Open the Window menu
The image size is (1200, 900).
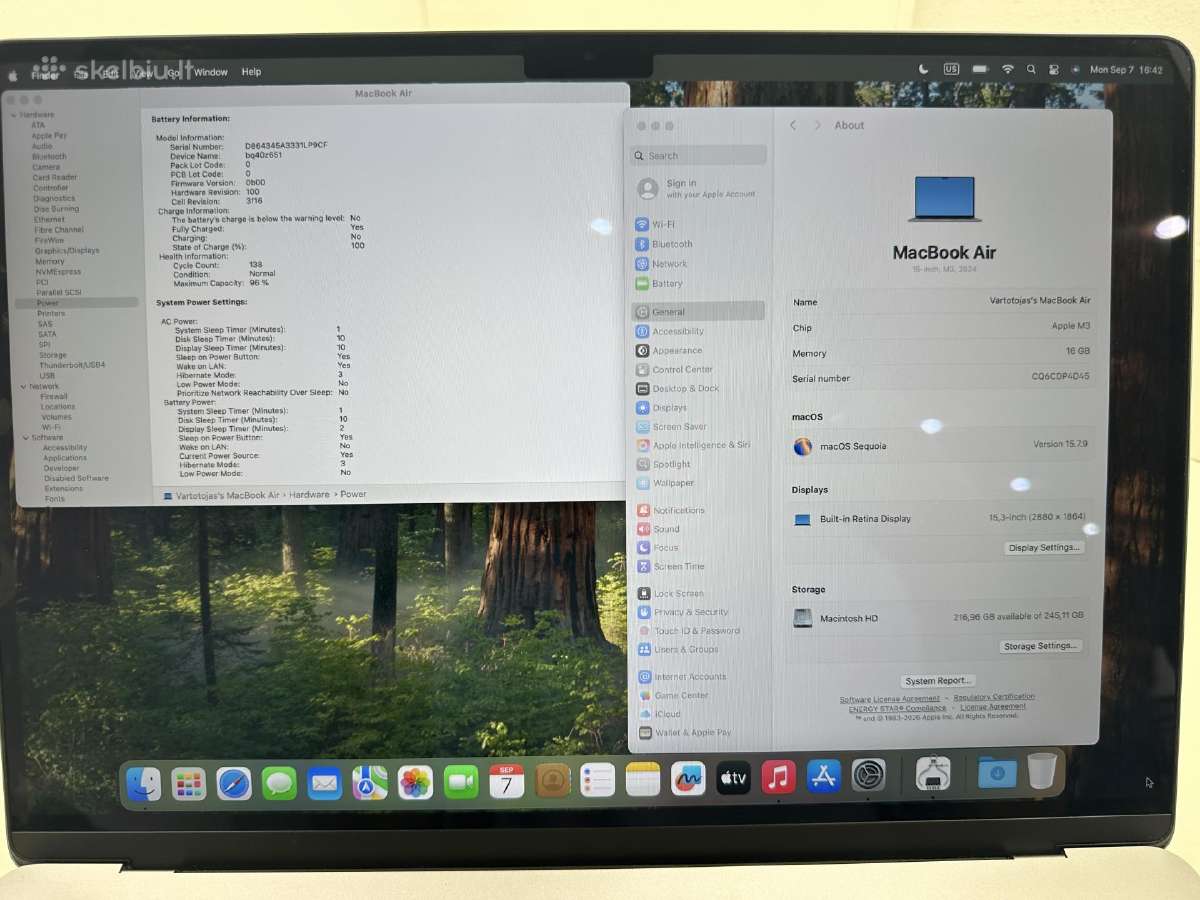[x=211, y=72]
